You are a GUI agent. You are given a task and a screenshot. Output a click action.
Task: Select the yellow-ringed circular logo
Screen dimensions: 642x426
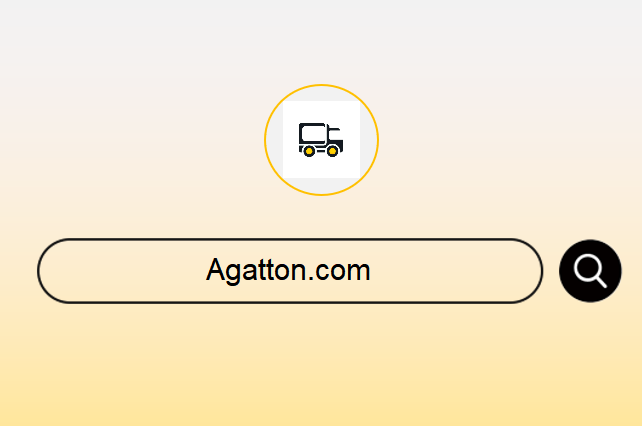click(321, 140)
